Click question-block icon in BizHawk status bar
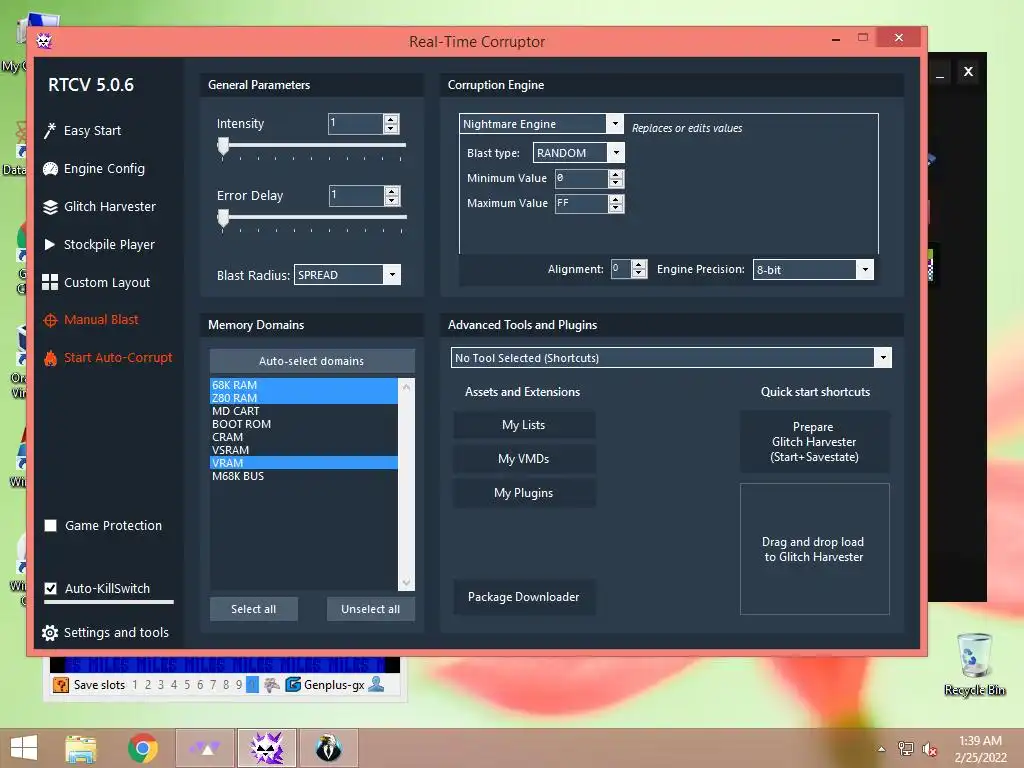This screenshot has width=1024, height=768. 61,684
